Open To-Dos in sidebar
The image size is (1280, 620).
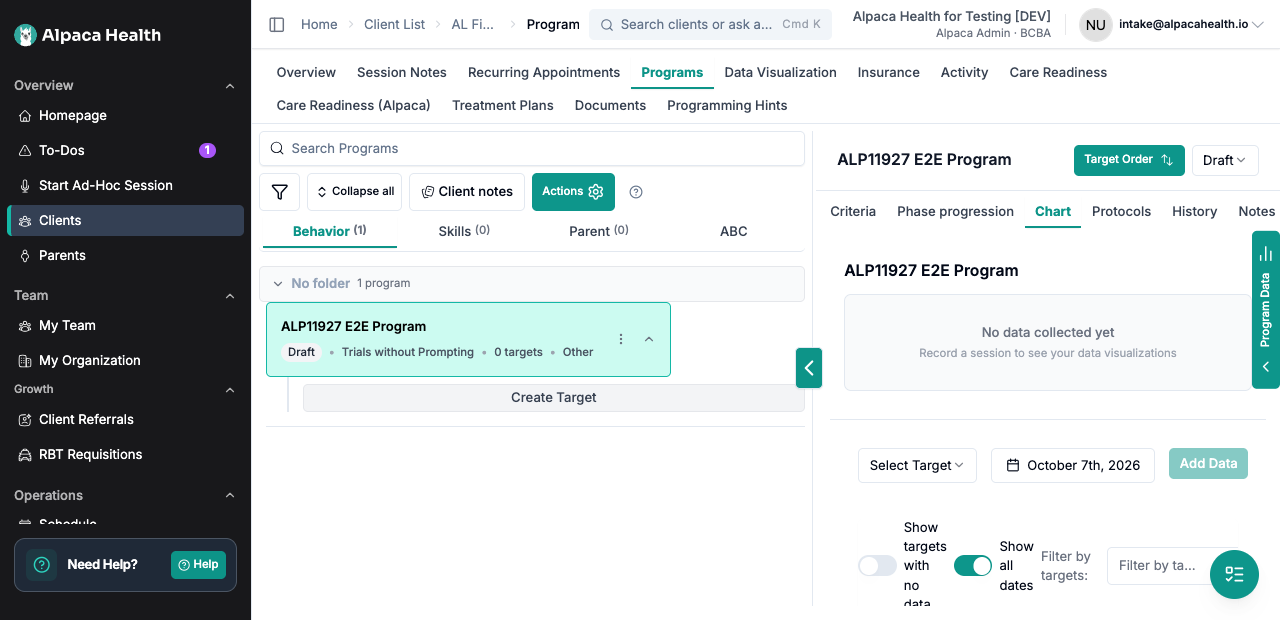(x=125, y=150)
